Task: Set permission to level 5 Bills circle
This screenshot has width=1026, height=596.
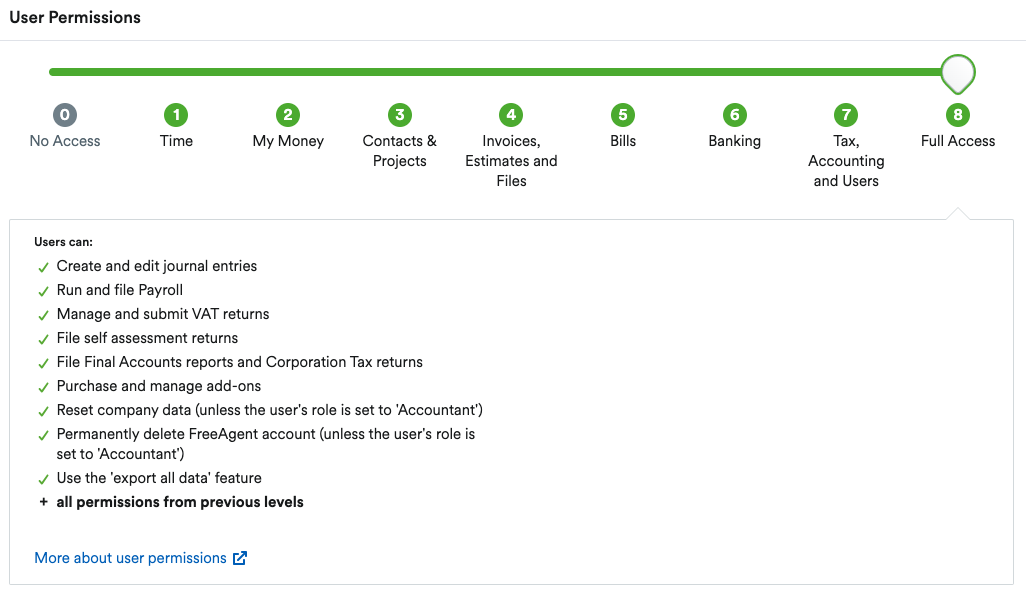Action: (623, 115)
